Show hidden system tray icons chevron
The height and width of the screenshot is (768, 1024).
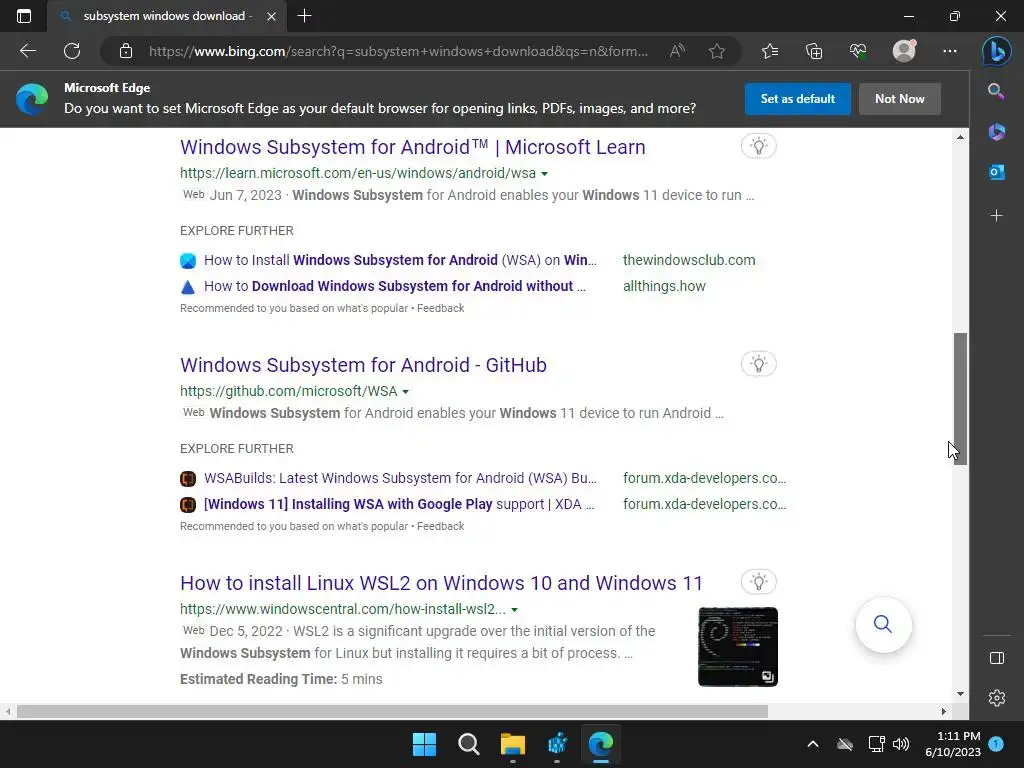click(812, 744)
